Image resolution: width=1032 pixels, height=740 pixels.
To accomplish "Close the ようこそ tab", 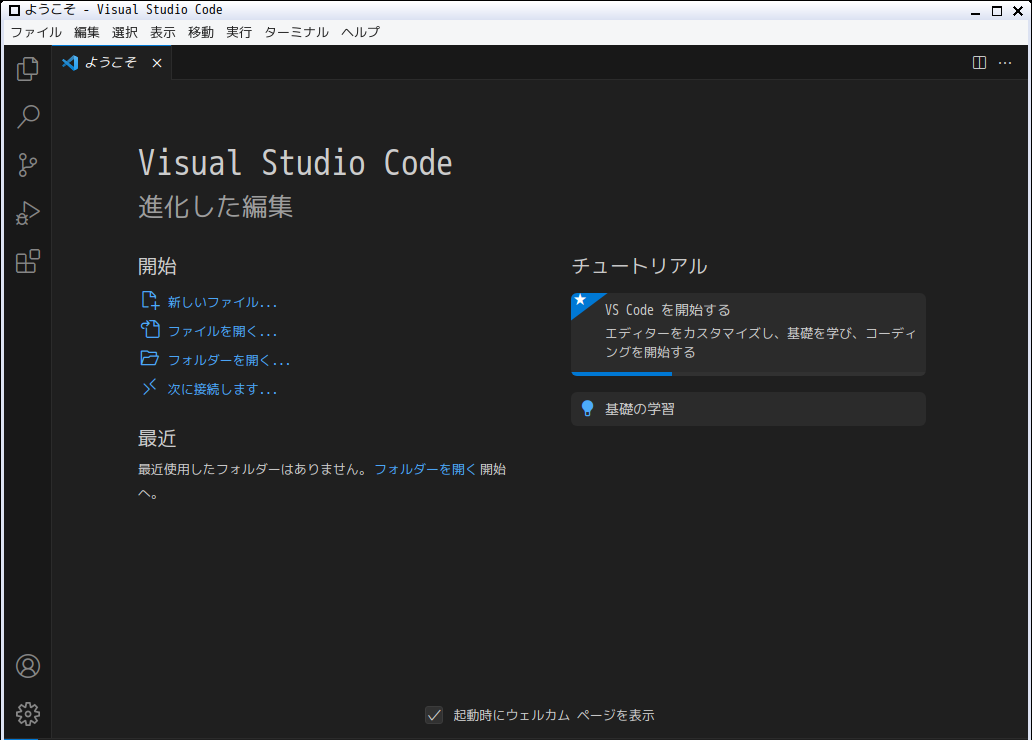I will pos(157,63).
